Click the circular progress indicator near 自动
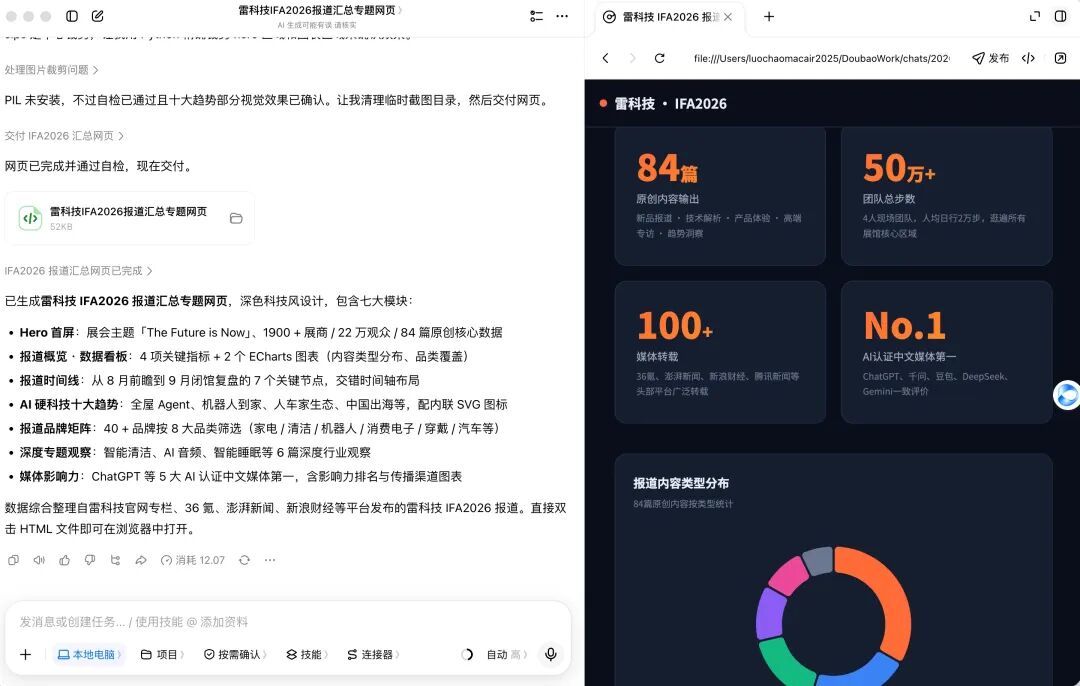This screenshot has height=686, width=1080. (x=467, y=655)
